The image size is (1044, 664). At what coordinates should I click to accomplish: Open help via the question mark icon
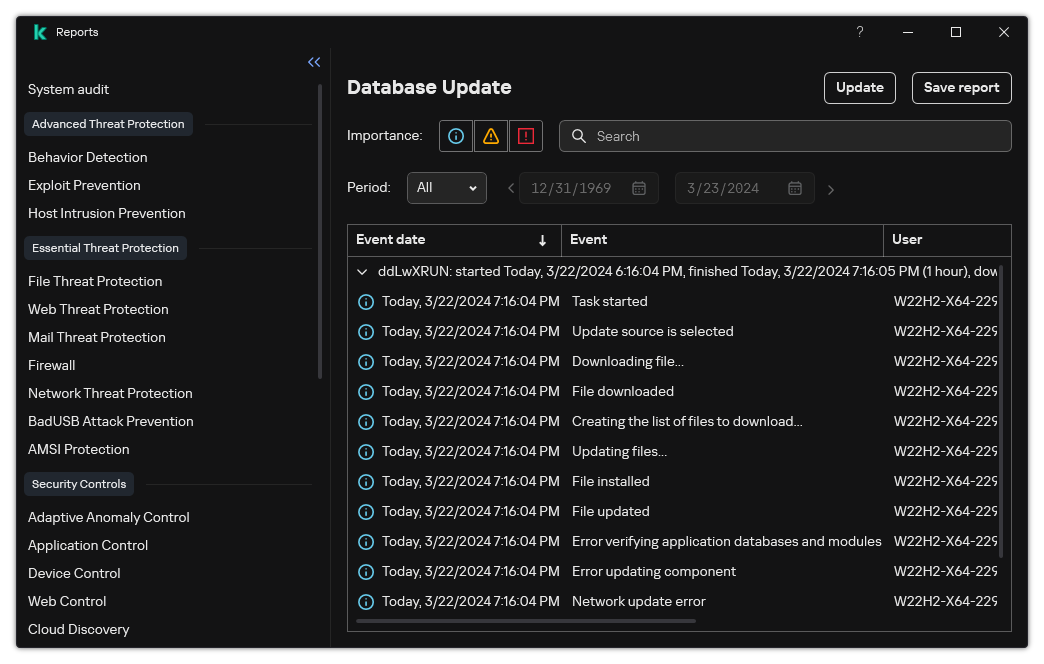(x=859, y=32)
